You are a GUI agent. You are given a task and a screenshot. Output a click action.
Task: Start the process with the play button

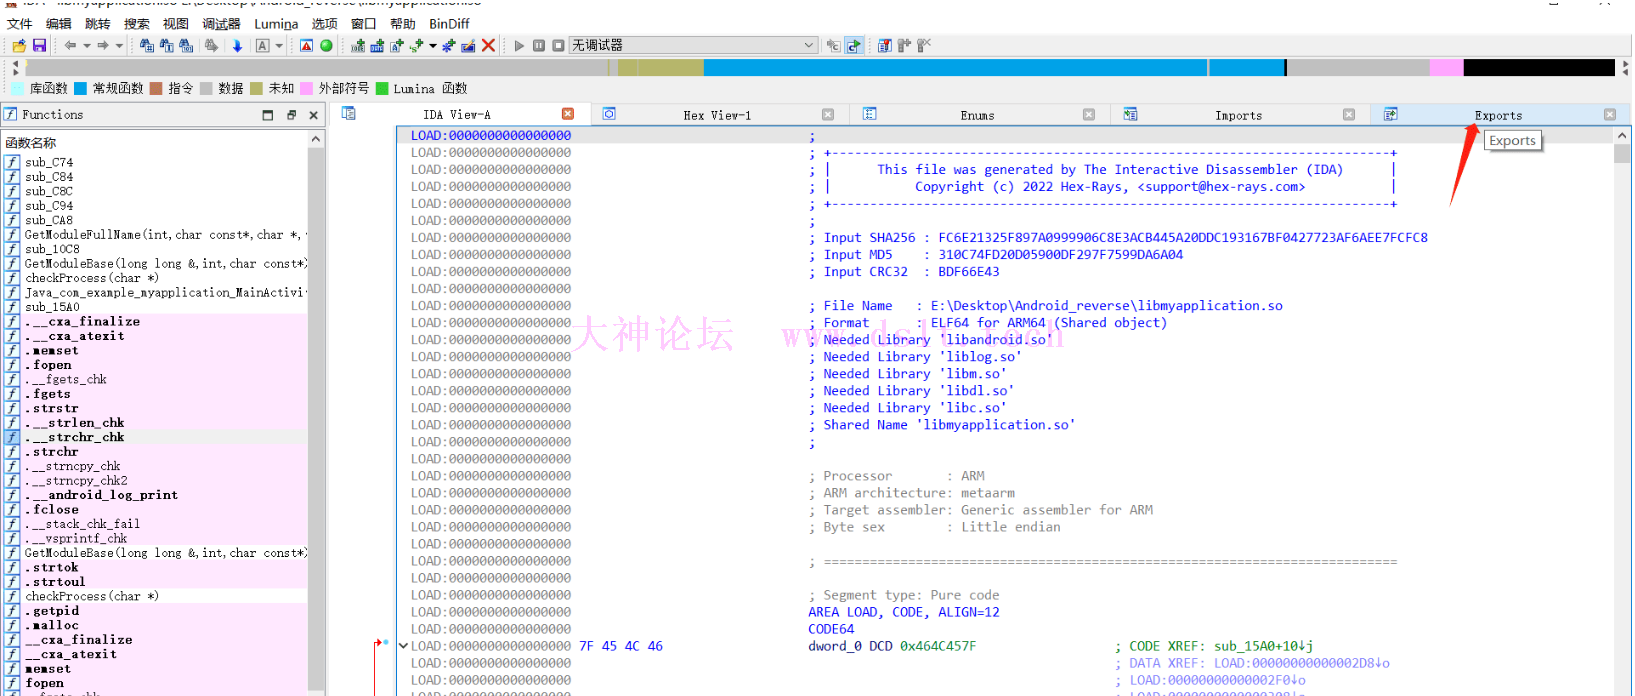(x=519, y=46)
